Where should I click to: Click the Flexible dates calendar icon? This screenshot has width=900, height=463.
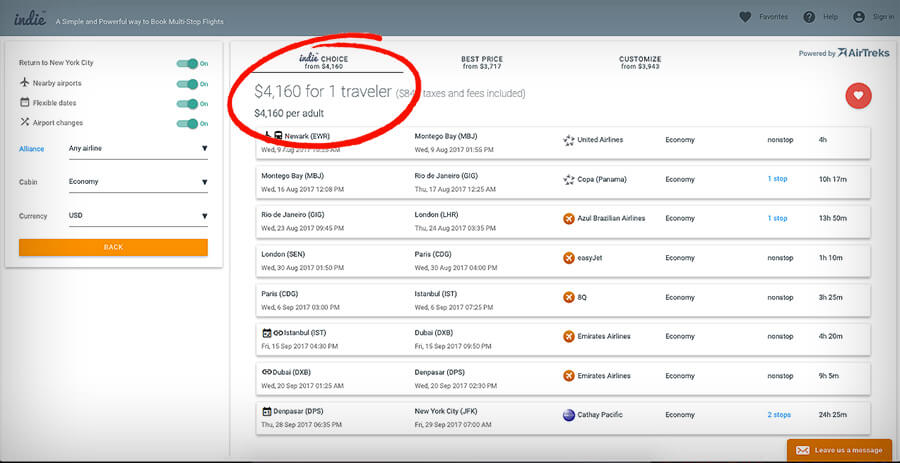[x=24, y=103]
